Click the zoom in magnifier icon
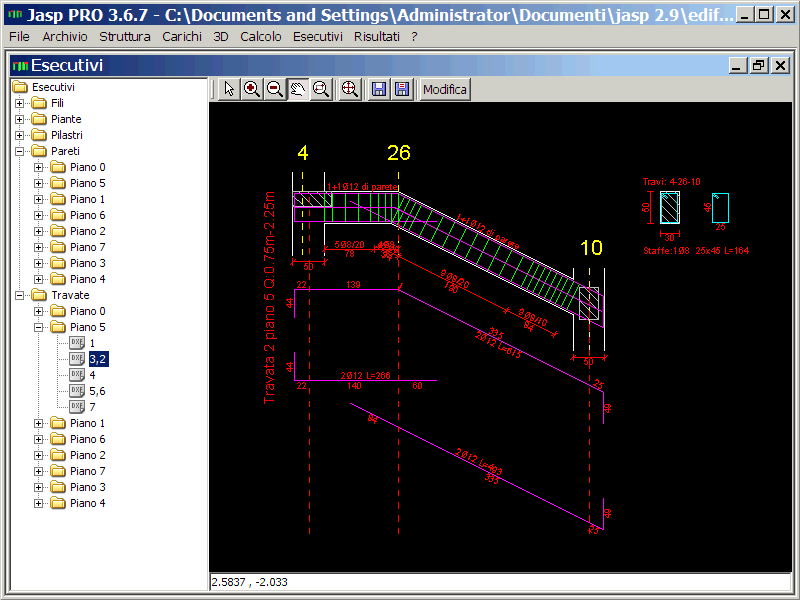Screen dimensions: 800x600 pos(252,89)
